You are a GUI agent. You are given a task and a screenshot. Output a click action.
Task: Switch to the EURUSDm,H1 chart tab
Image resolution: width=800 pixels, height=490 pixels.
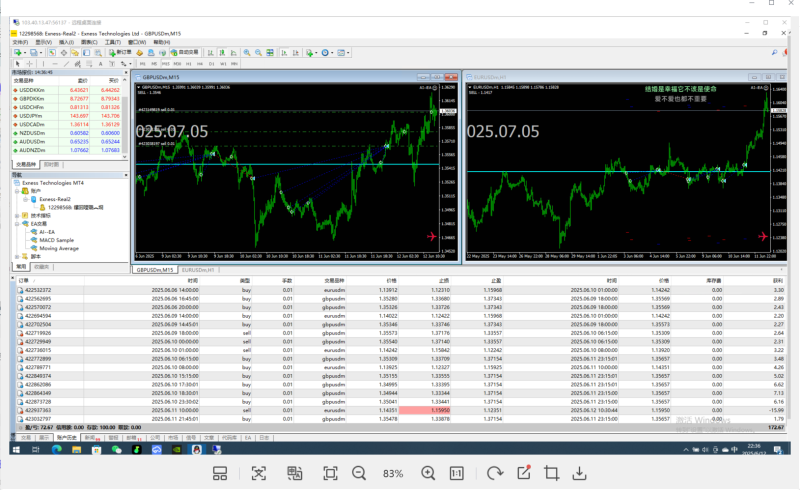197,270
